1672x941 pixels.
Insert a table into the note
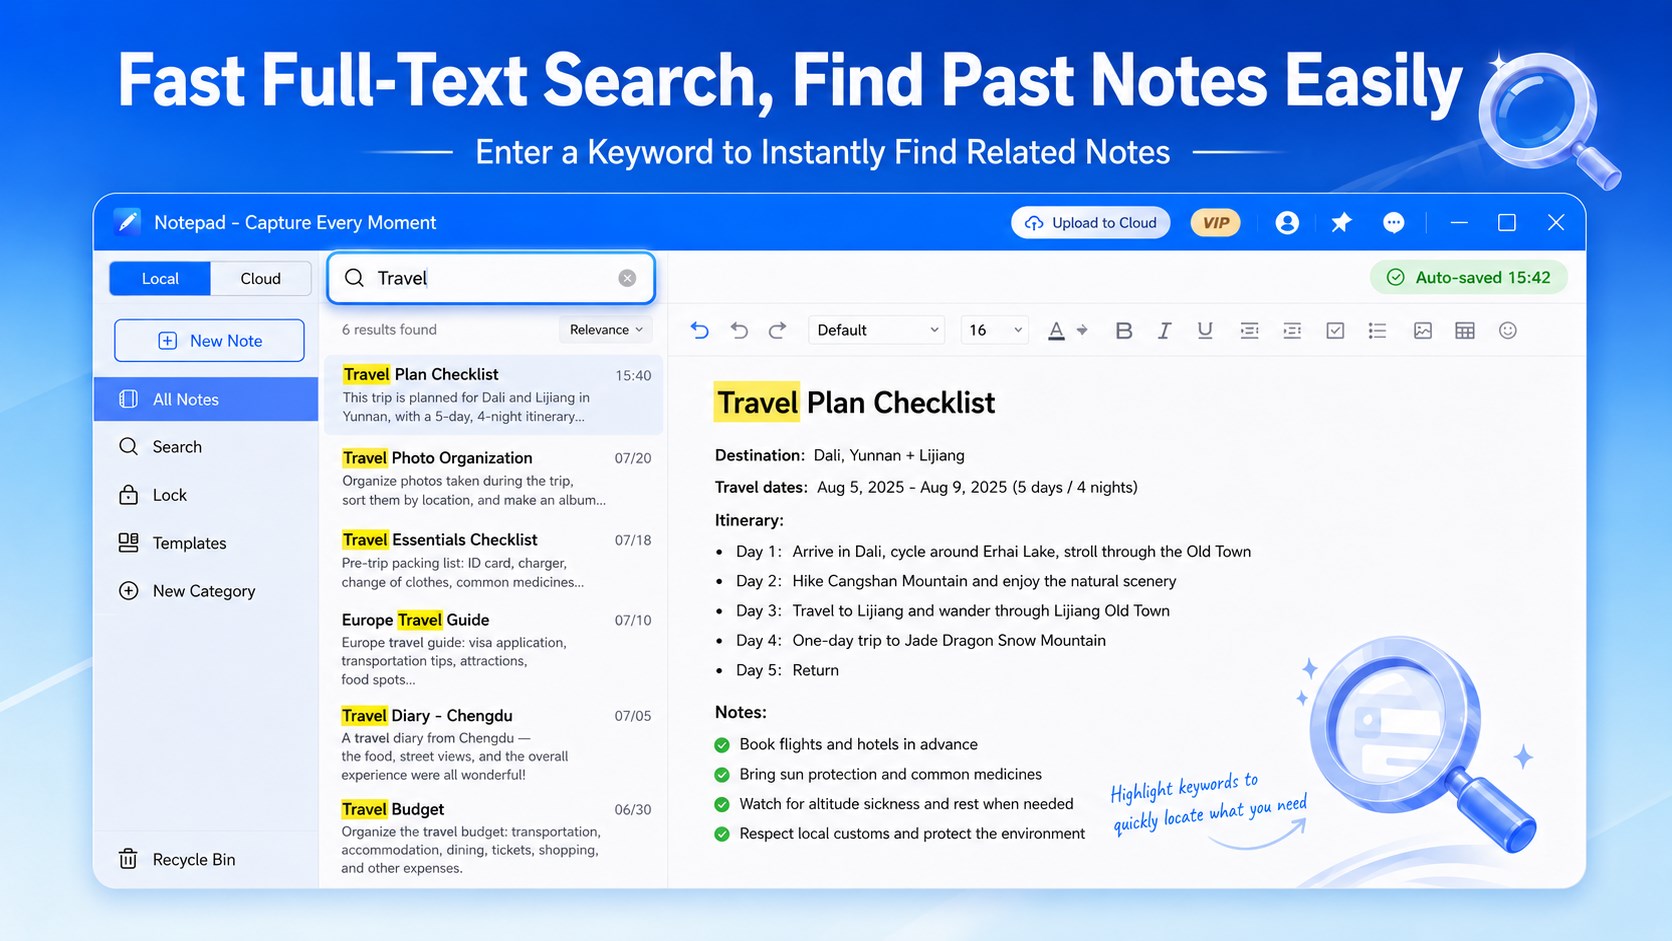(1465, 330)
